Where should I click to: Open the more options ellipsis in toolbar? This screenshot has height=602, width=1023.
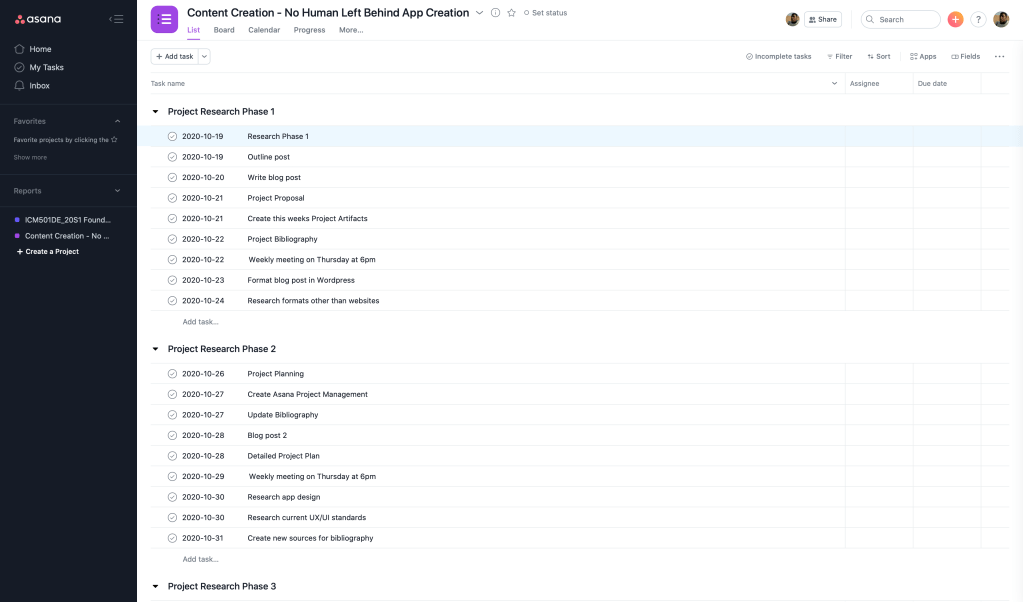(x=999, y=57)
